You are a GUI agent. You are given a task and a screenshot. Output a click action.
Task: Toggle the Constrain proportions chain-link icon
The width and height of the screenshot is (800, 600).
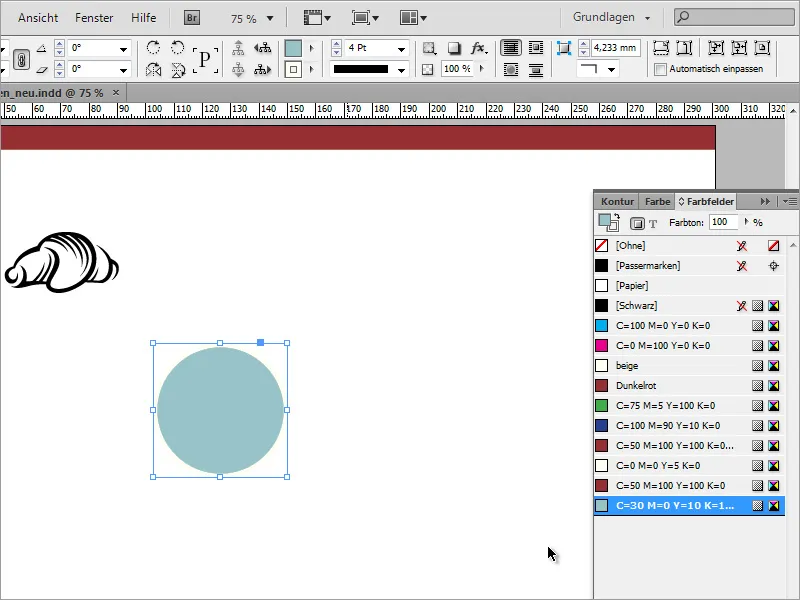tap(21, 60)
